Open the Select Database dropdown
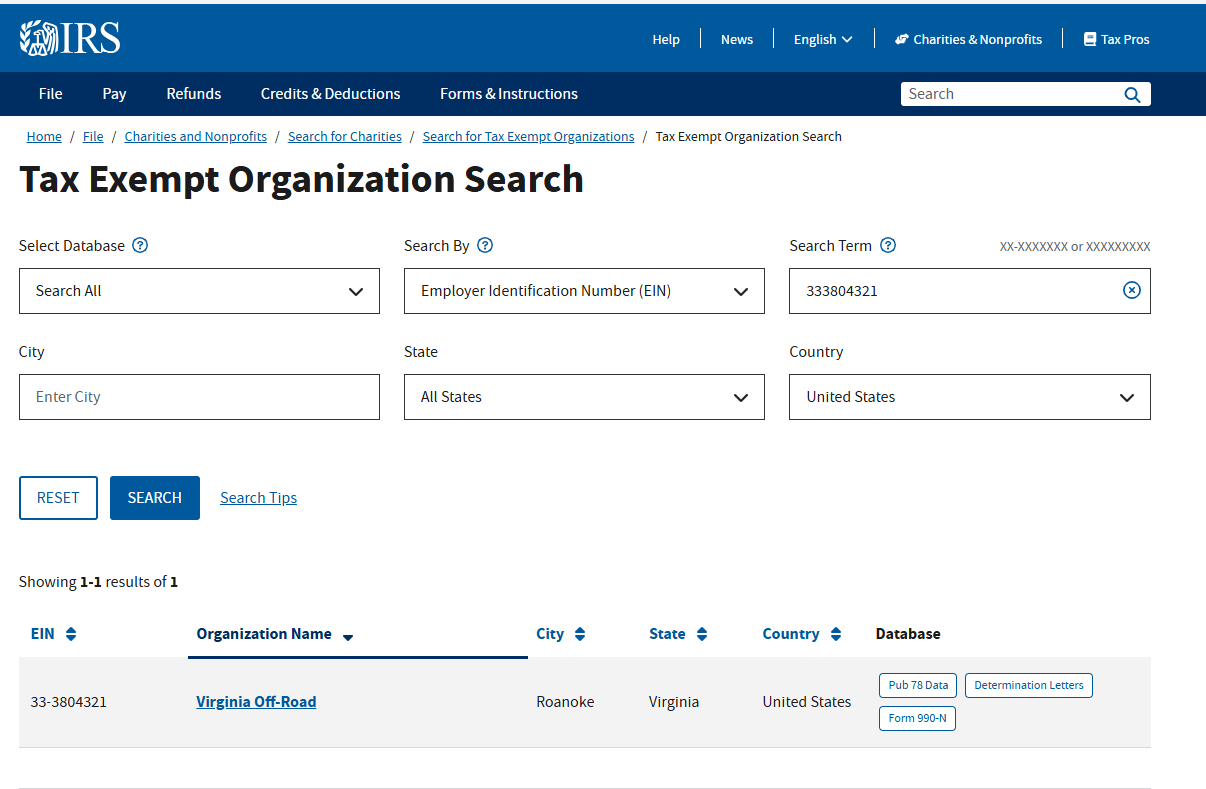 [199, 291]
